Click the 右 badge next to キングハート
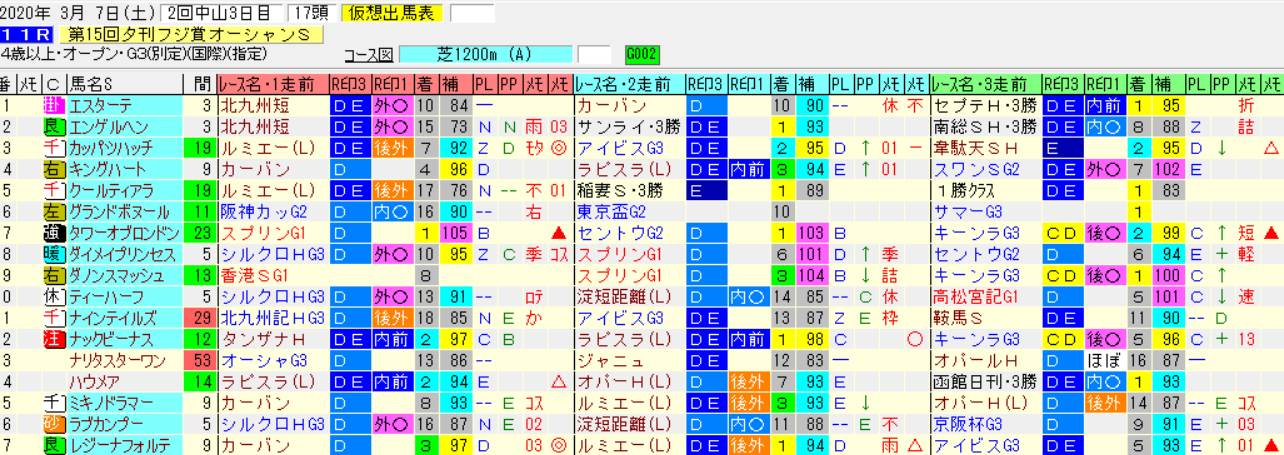 53,169
